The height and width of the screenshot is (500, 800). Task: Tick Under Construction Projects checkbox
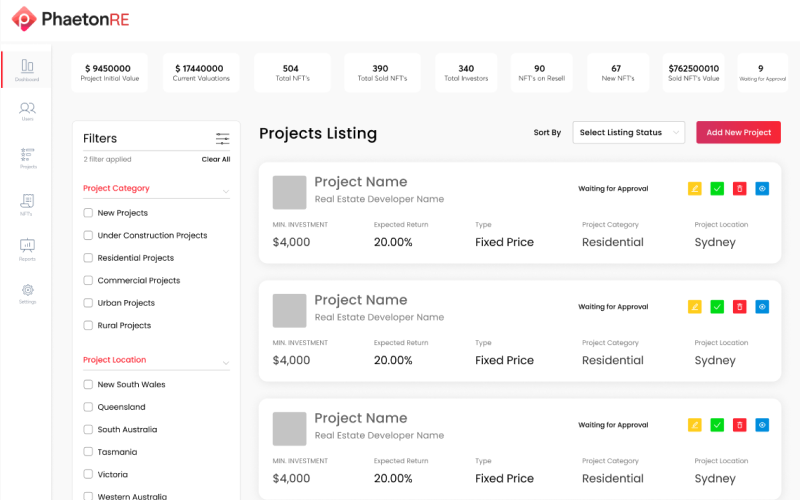tap(88, 235)
